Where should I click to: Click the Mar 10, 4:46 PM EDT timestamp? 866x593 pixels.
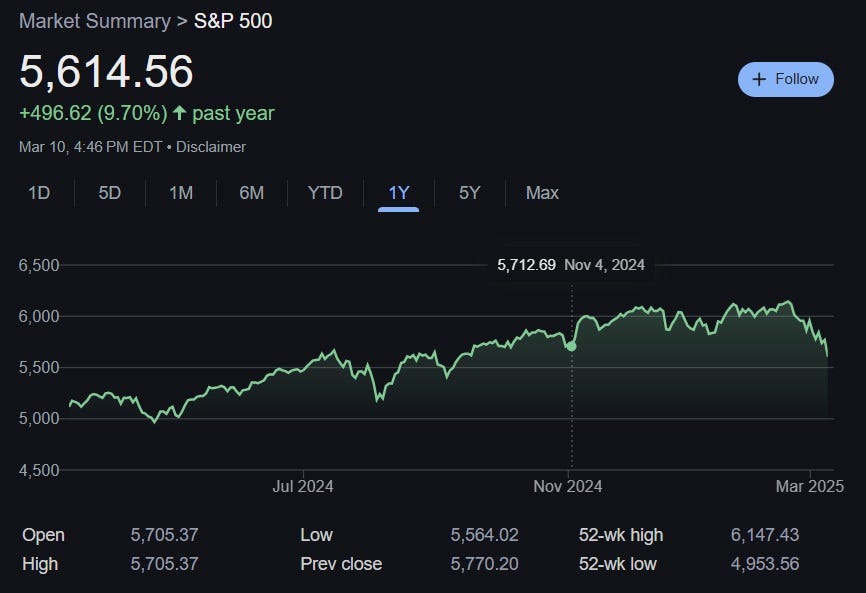pos(90,147)
